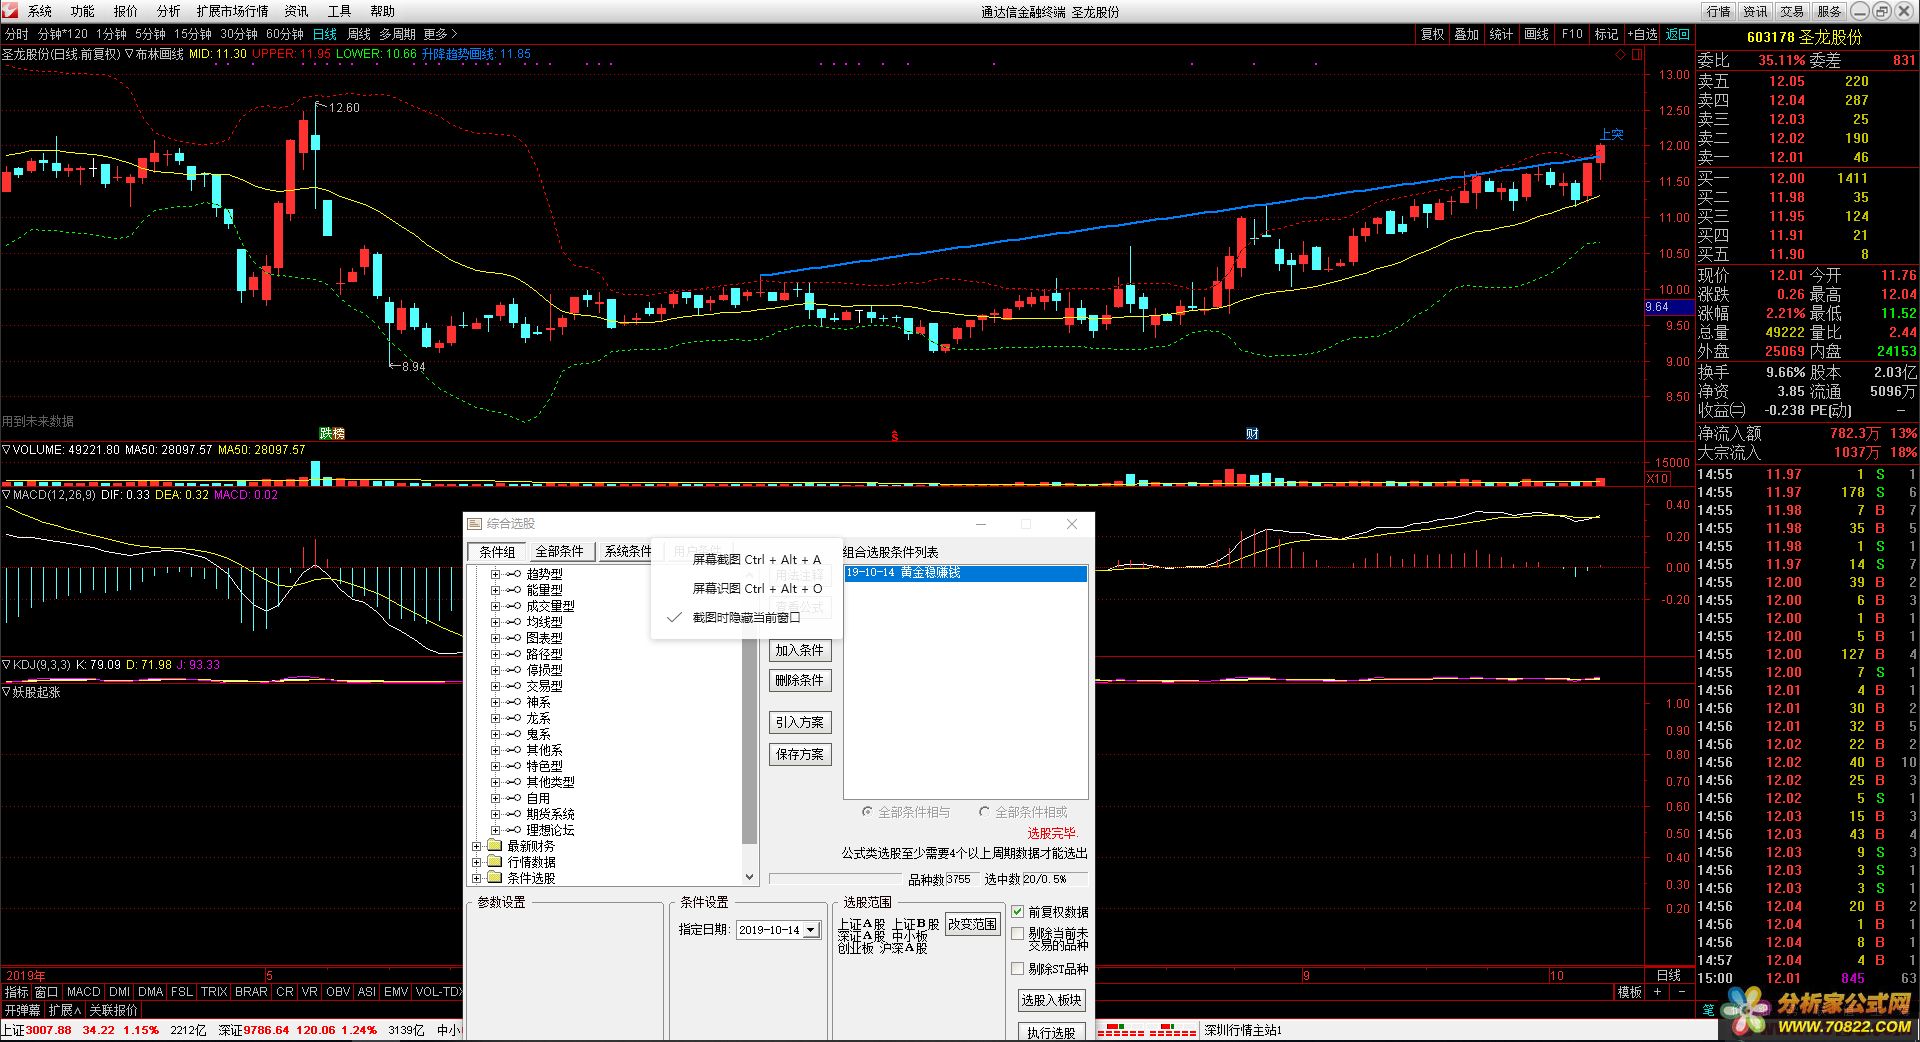Click the X10 volume scale indicator
Viewport: 1920px width, 1042px height.
pyautogui.click(x=1657, y=479)
